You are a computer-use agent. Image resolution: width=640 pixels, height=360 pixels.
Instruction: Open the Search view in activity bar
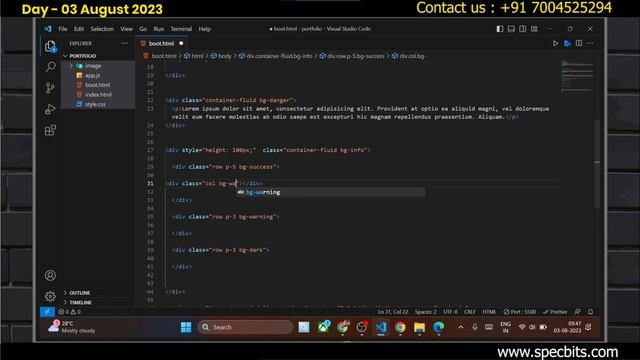coord(50,67)
